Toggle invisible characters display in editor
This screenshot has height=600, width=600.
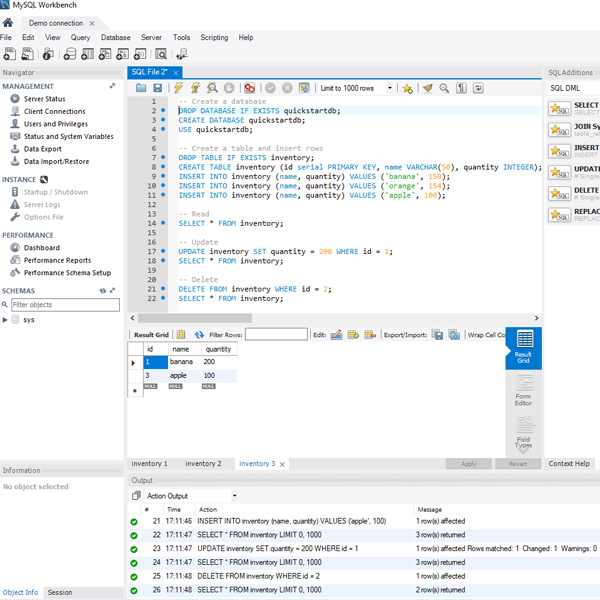[461, 88]
